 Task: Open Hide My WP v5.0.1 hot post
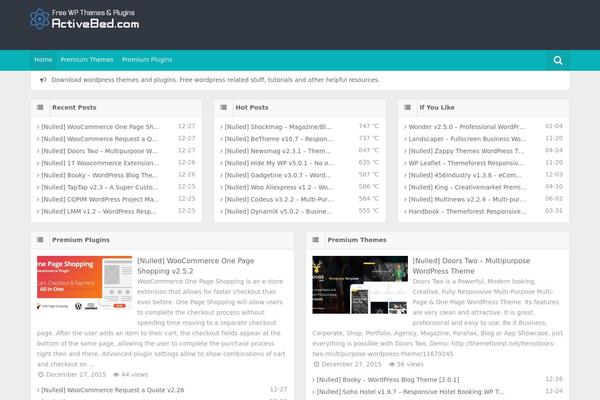[279, 163]
